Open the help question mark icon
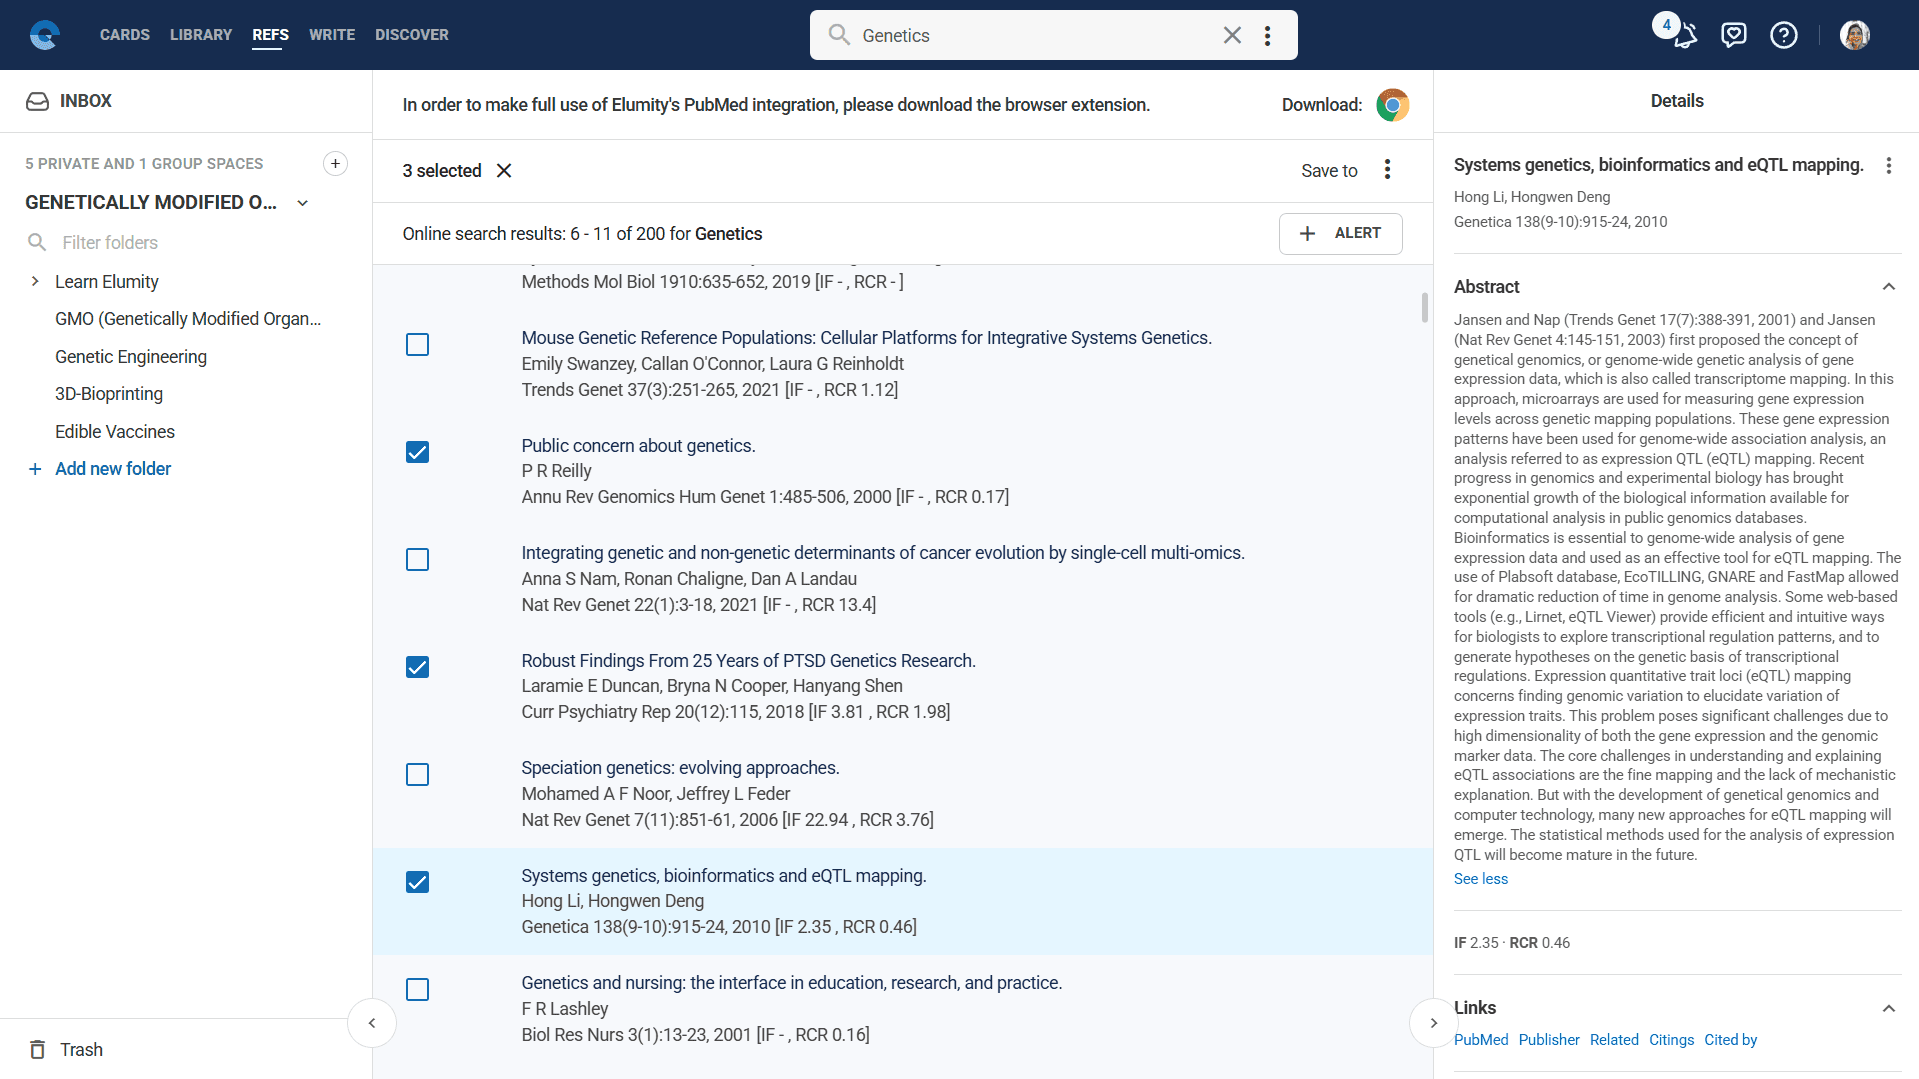The image size is (1919, 1079). click(x=1783, y=35)
